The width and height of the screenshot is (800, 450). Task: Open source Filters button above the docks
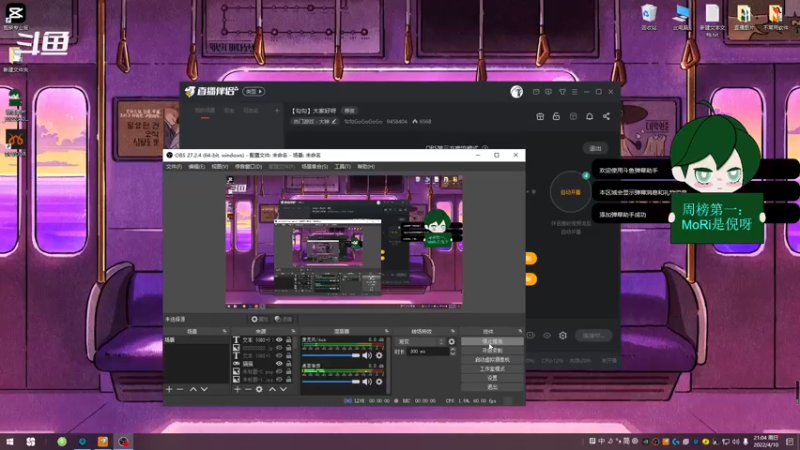[284, 319]
